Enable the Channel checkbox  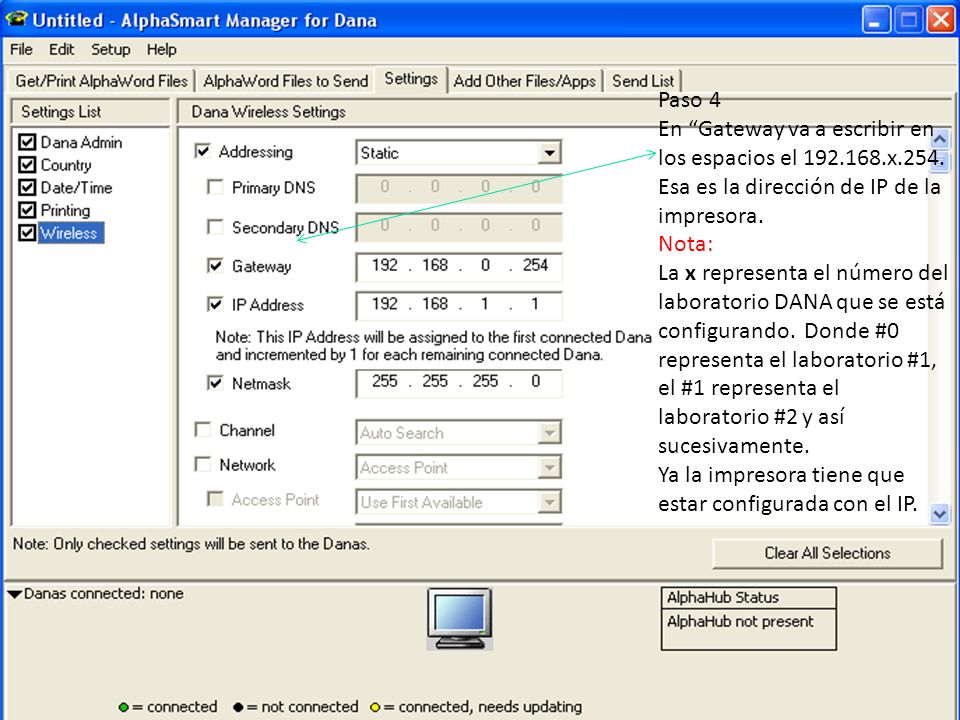click(x=203, y=430)
